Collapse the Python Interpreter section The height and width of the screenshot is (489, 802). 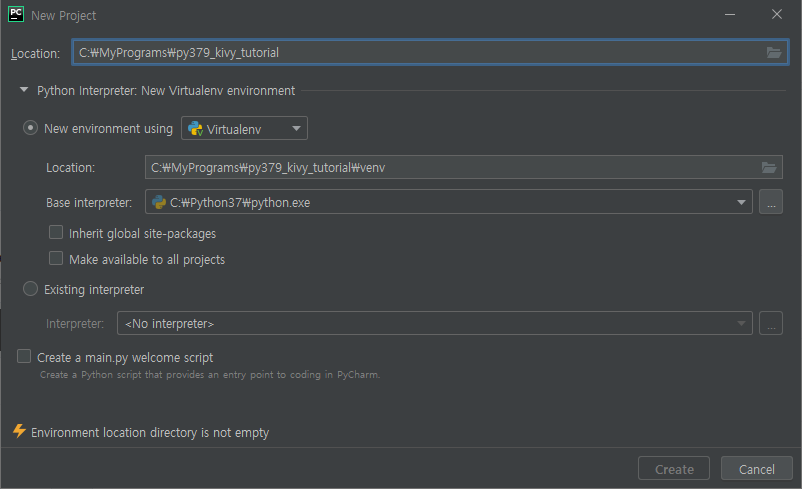pyautogui.click(x=24, y=90)
